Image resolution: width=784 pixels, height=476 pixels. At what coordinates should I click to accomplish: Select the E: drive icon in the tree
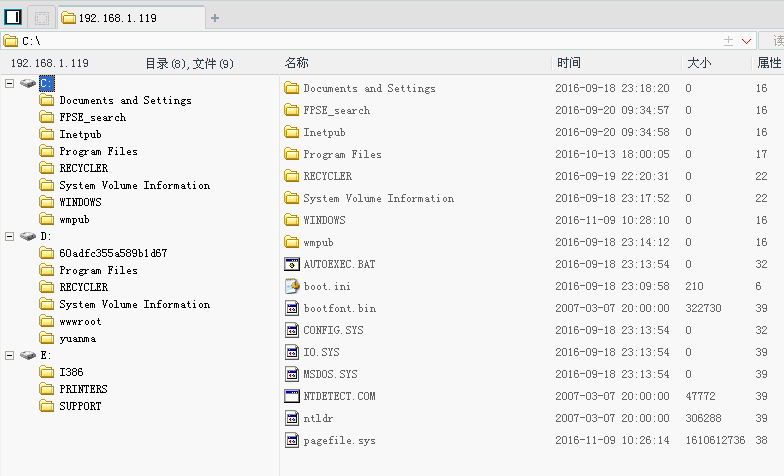click(28, 355)
